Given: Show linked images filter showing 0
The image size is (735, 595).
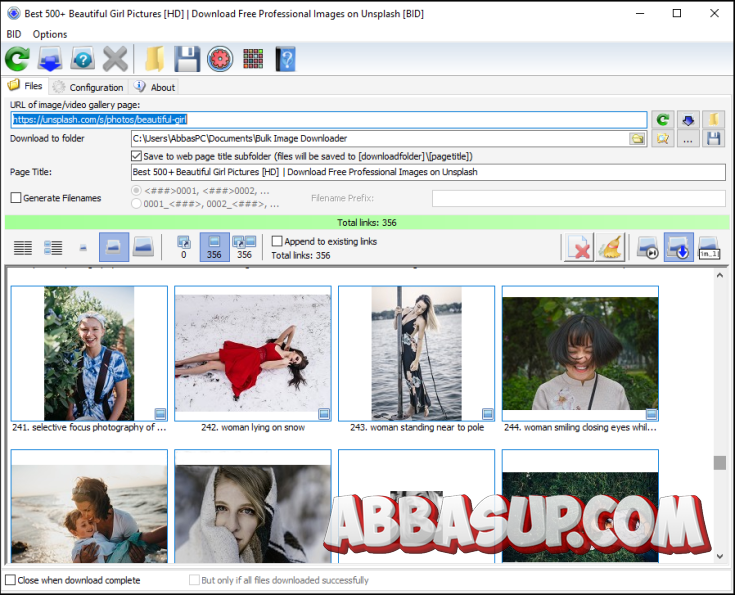Looking at the screenshot, I should [184, 247].
